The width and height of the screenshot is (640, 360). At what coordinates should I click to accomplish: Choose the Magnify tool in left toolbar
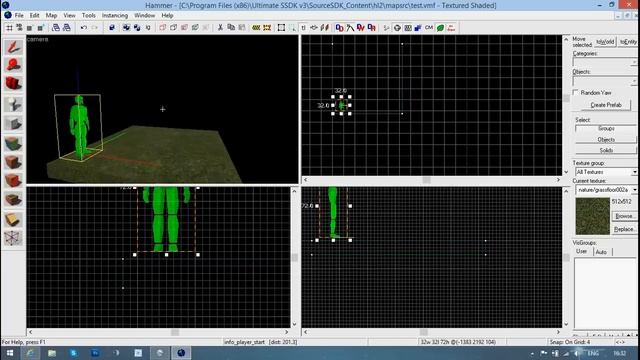[13, 65]
